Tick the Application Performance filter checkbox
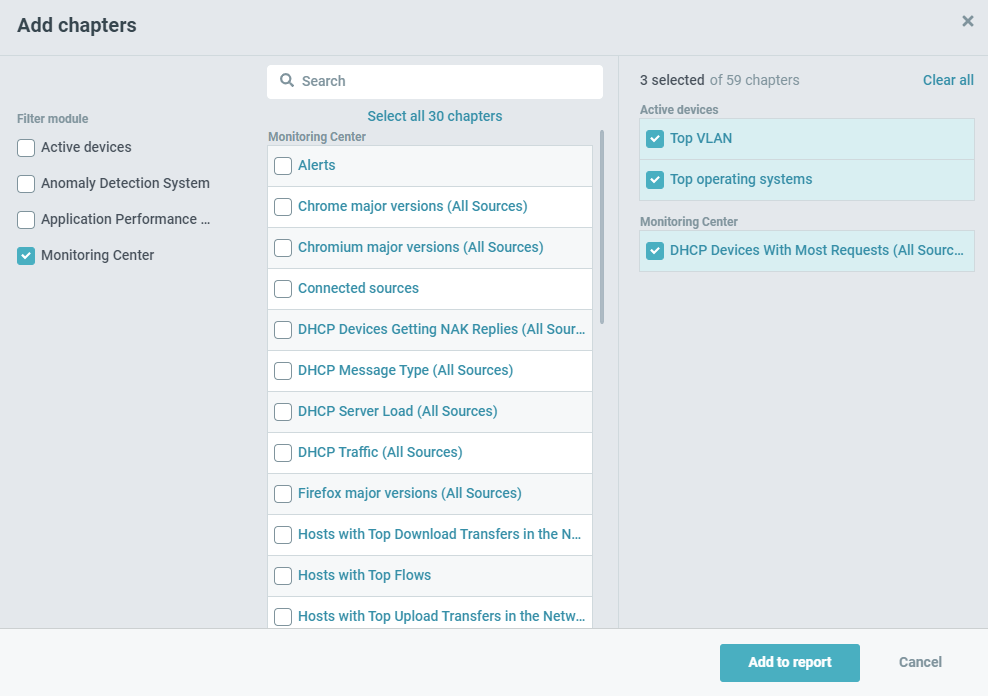The height and width of the screenshot is (696, 988). point(26,220)
